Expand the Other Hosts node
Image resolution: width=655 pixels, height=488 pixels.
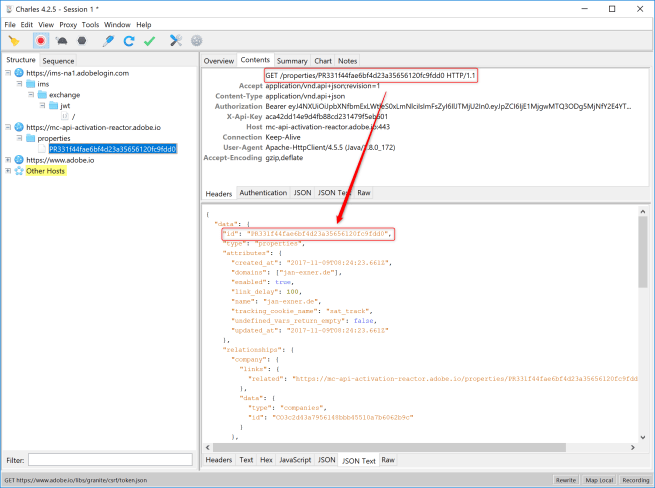click(x=8, y=171)
